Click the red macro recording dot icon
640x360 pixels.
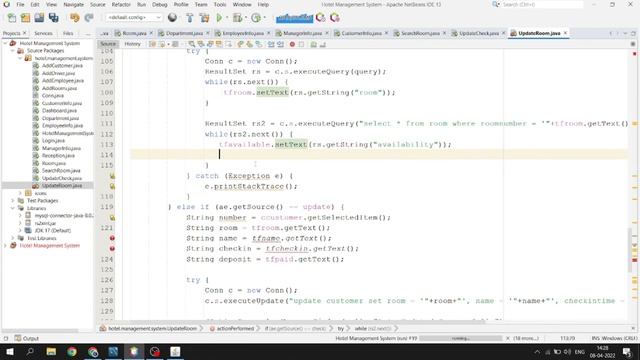coord(292,44)
